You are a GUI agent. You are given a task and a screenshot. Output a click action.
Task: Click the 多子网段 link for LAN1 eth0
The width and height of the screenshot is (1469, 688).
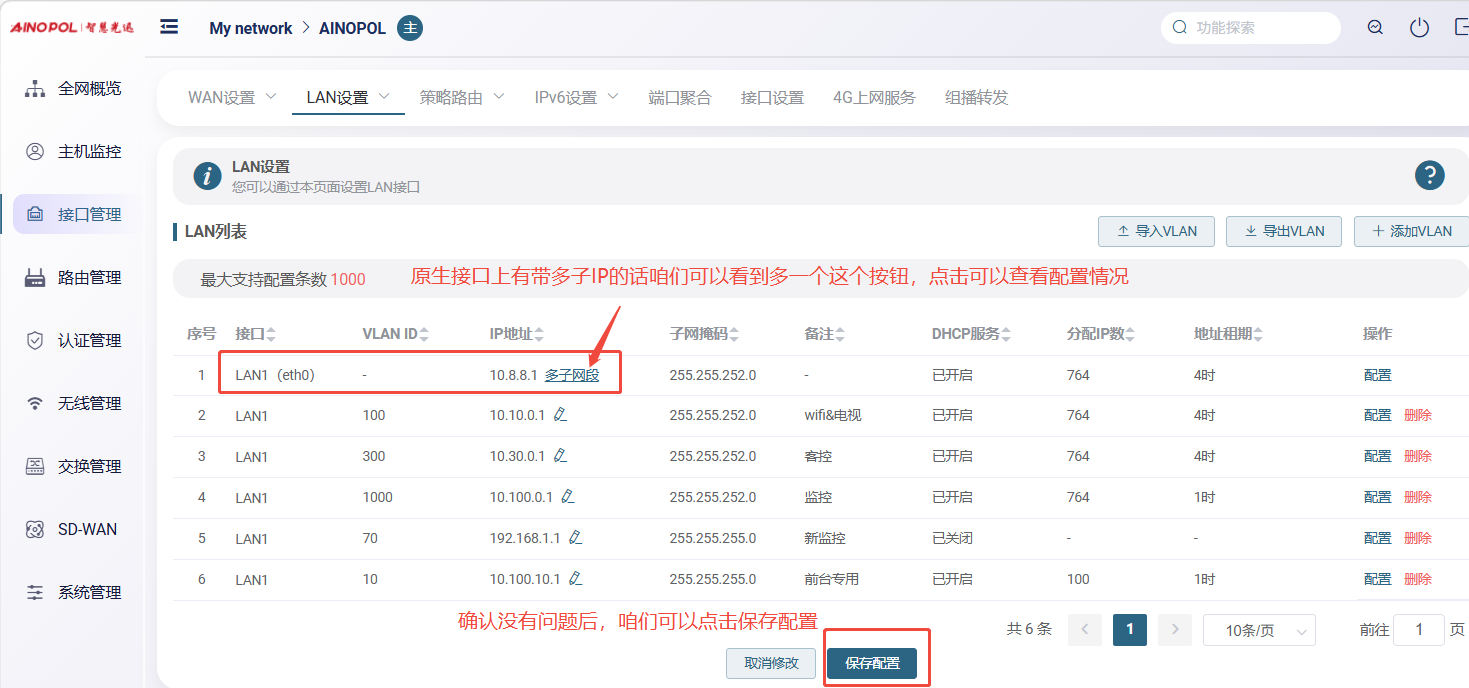coord(572,375)
